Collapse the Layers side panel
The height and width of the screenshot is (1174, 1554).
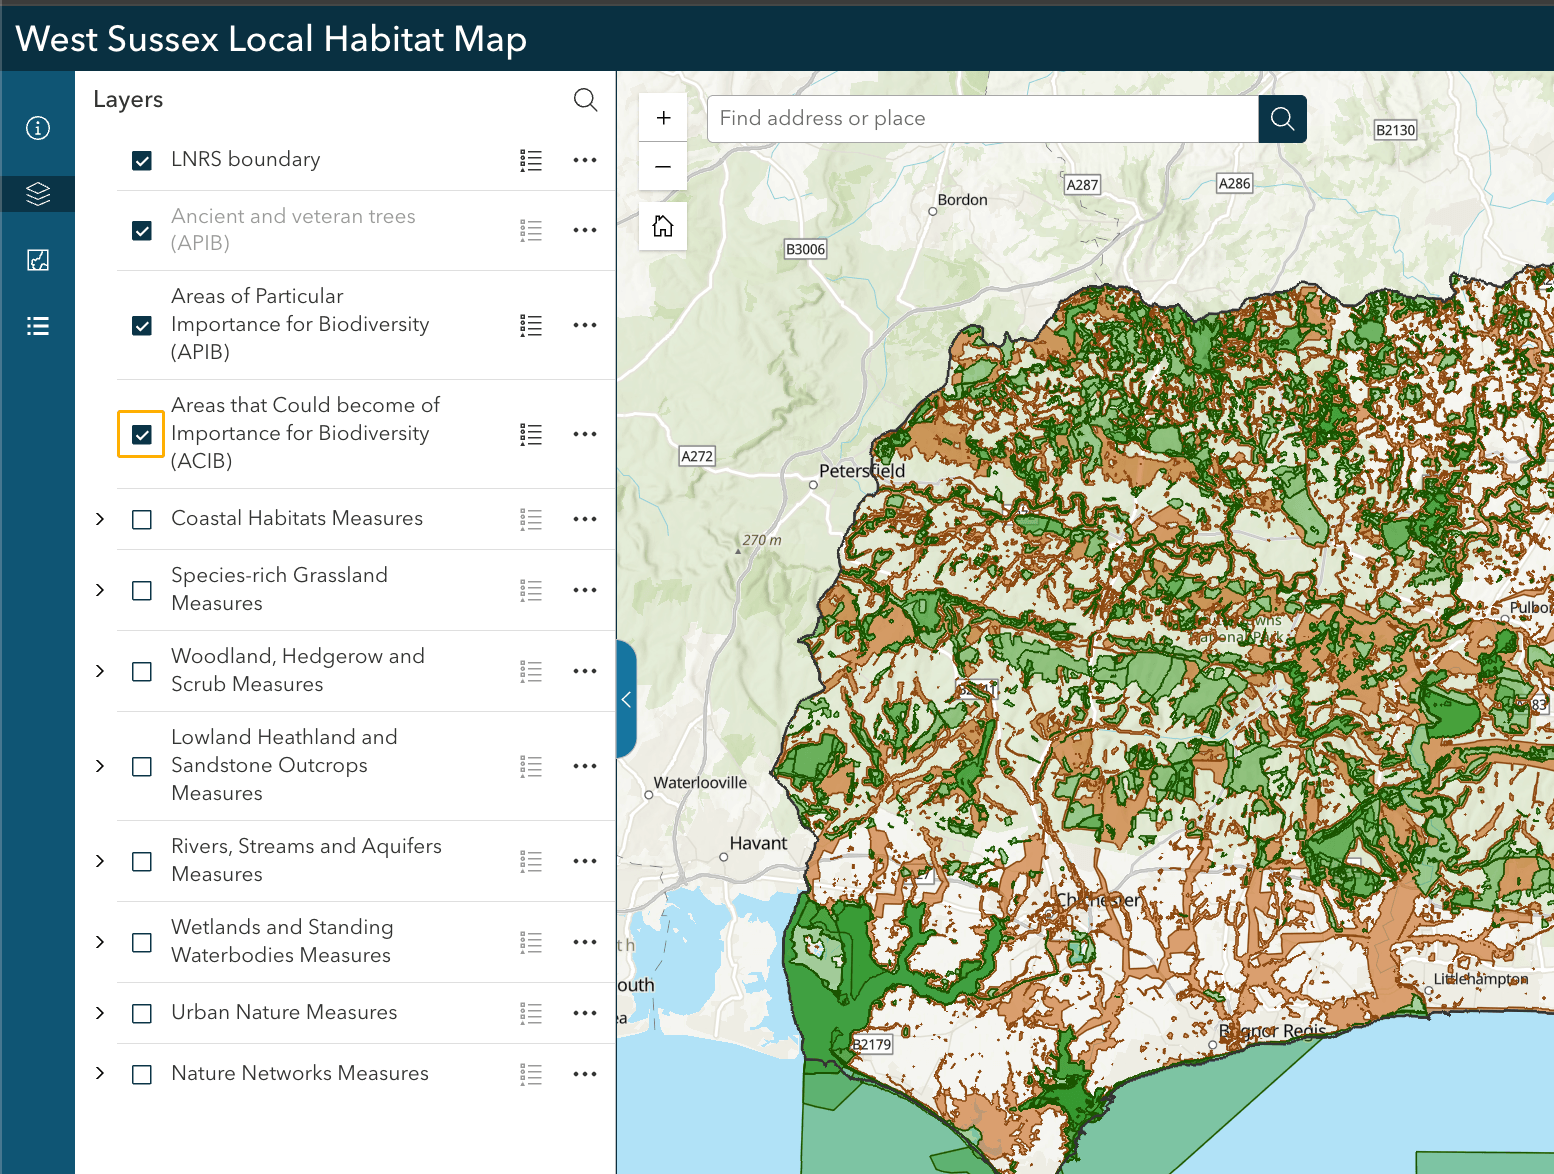pyautogui.click(x=627, y=700)
